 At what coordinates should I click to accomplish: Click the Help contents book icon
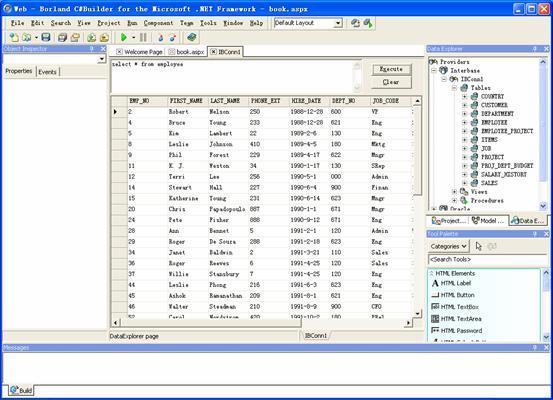192,37
